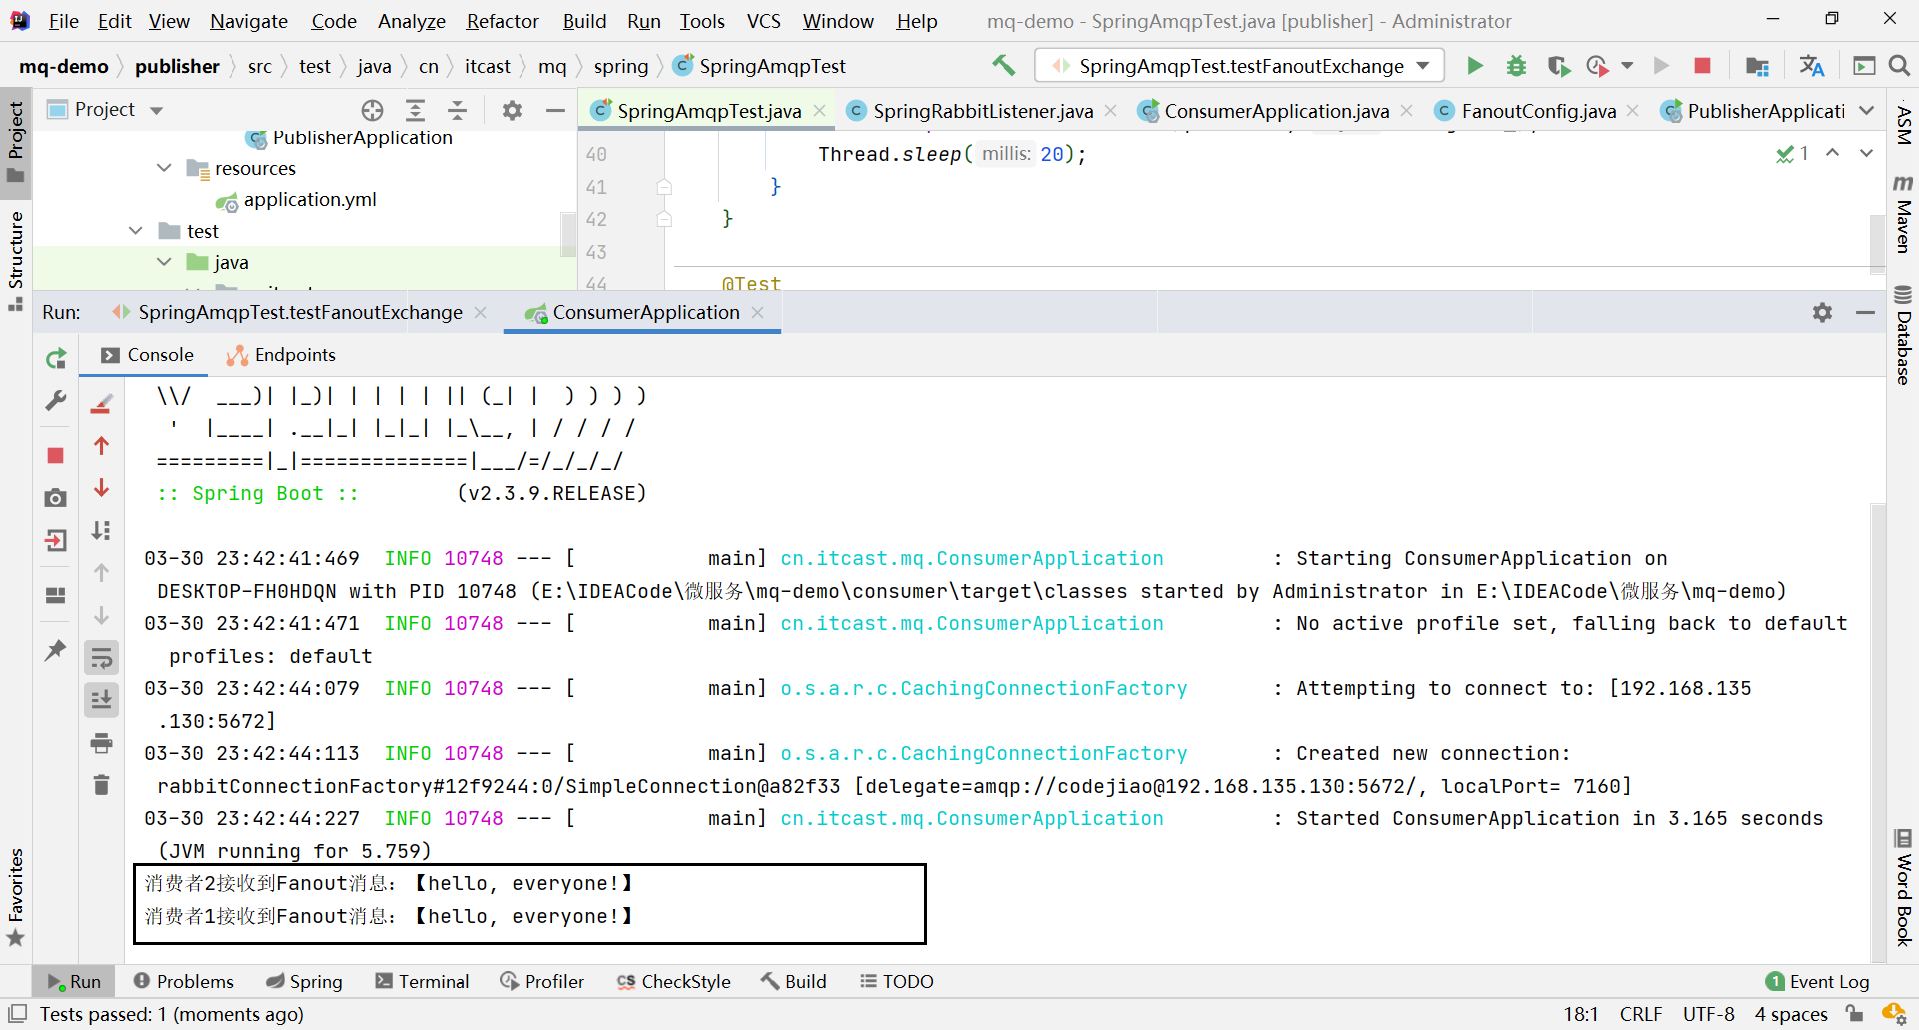The width and height of the screenshot is (1919, 1030).
Task: Click the Exit icon in Run sidebar
Action: pyautogui.click(x=56, y=541)
